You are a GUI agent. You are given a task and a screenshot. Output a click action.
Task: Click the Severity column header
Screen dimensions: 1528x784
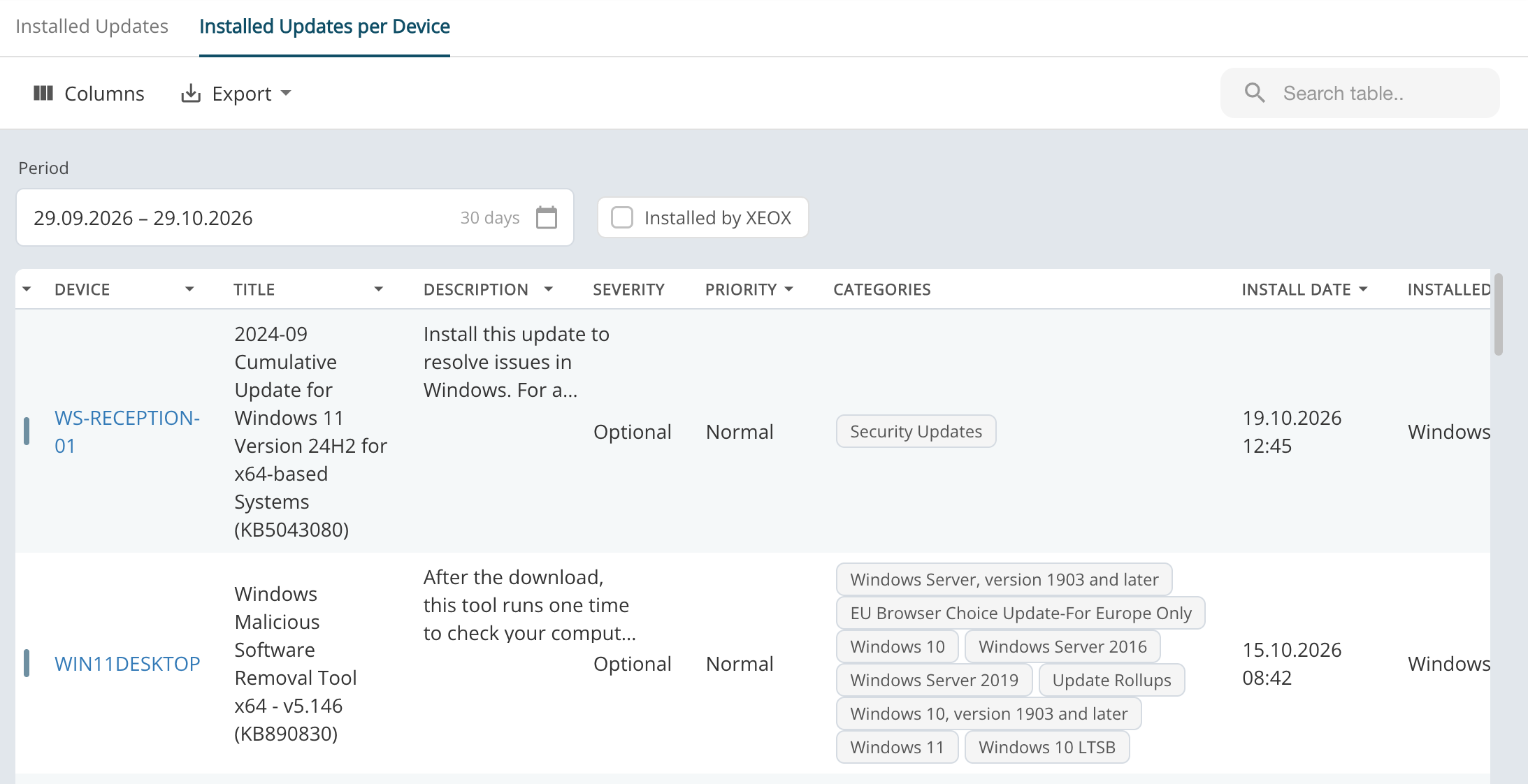[x=628, y=289]
